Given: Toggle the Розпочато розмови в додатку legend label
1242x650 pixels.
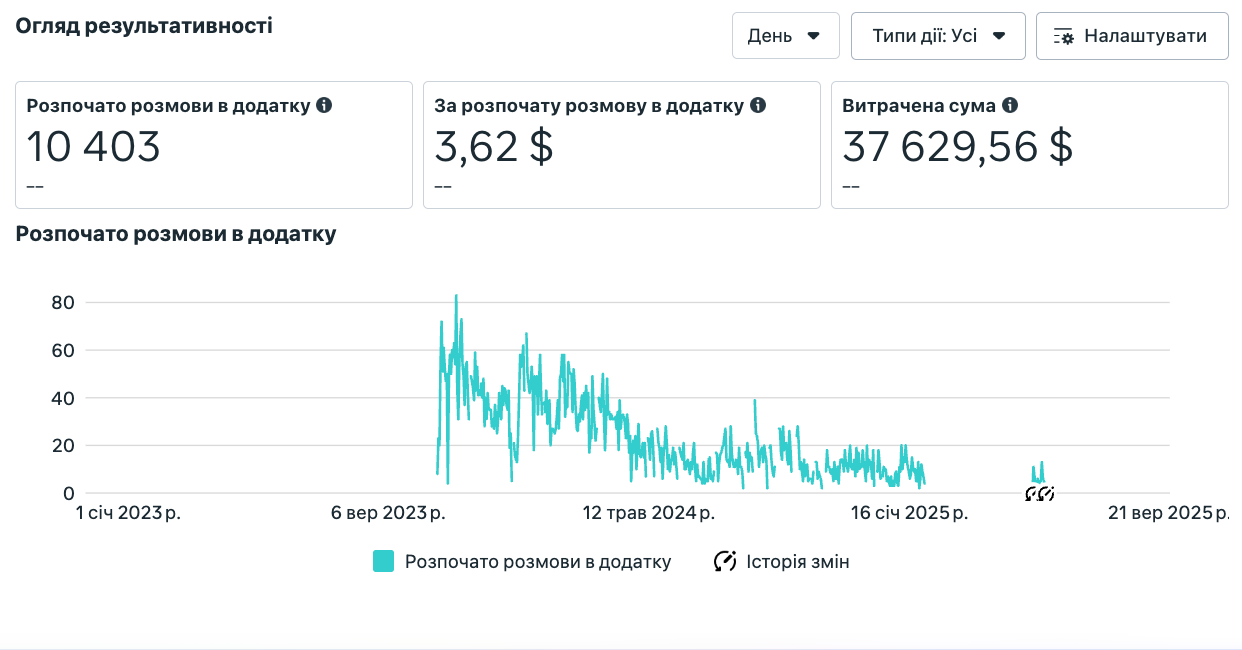Looking at the screenshot, I should click(537, 562).
